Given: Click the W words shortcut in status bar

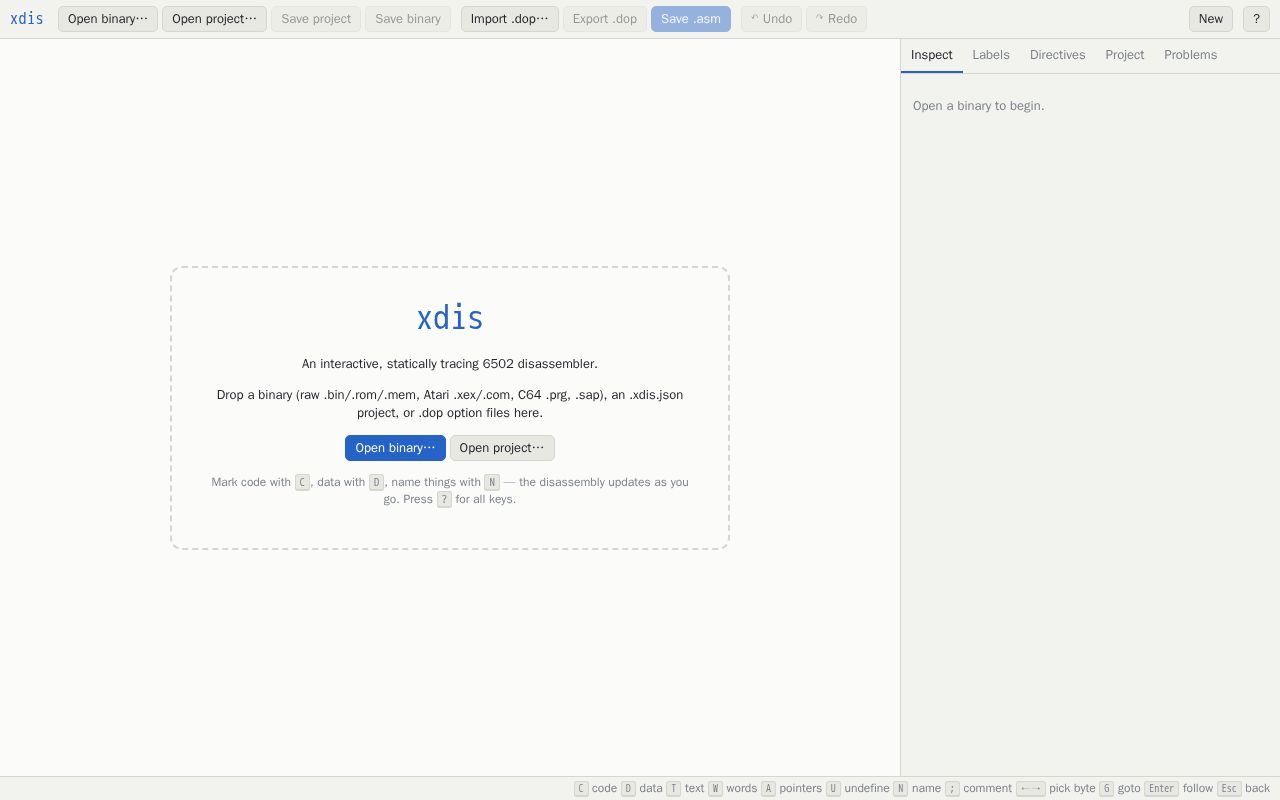Looking at the screenshot, I should tap(733, 788).
